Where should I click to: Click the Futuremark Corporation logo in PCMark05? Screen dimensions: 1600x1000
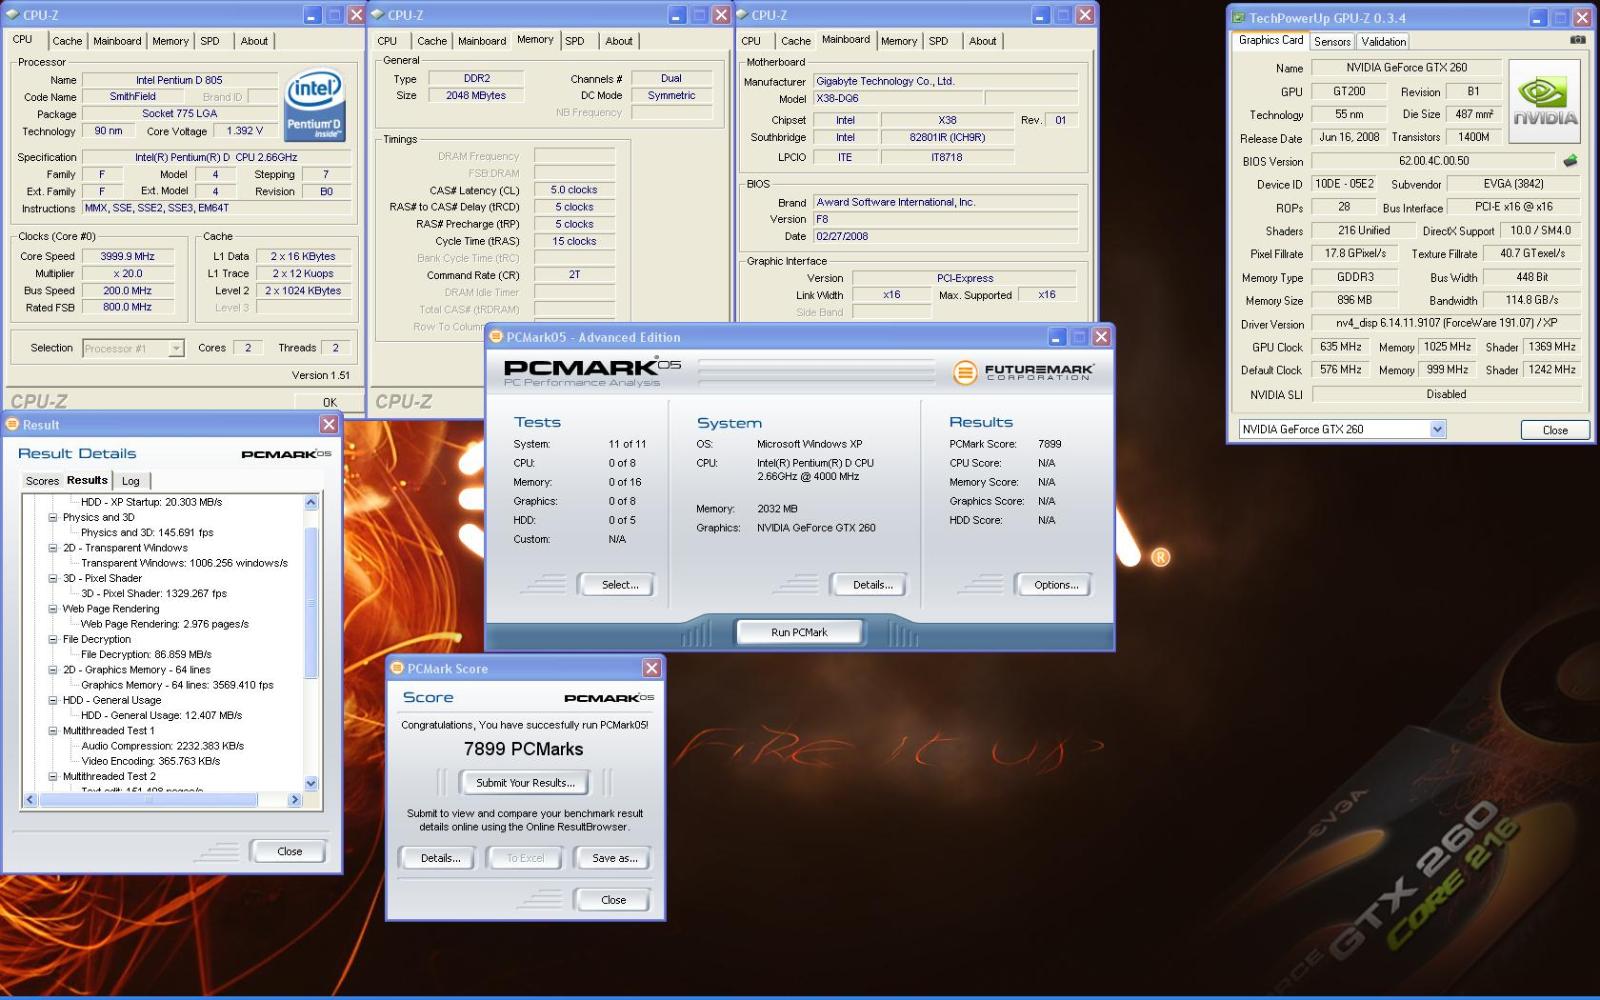1023,372
